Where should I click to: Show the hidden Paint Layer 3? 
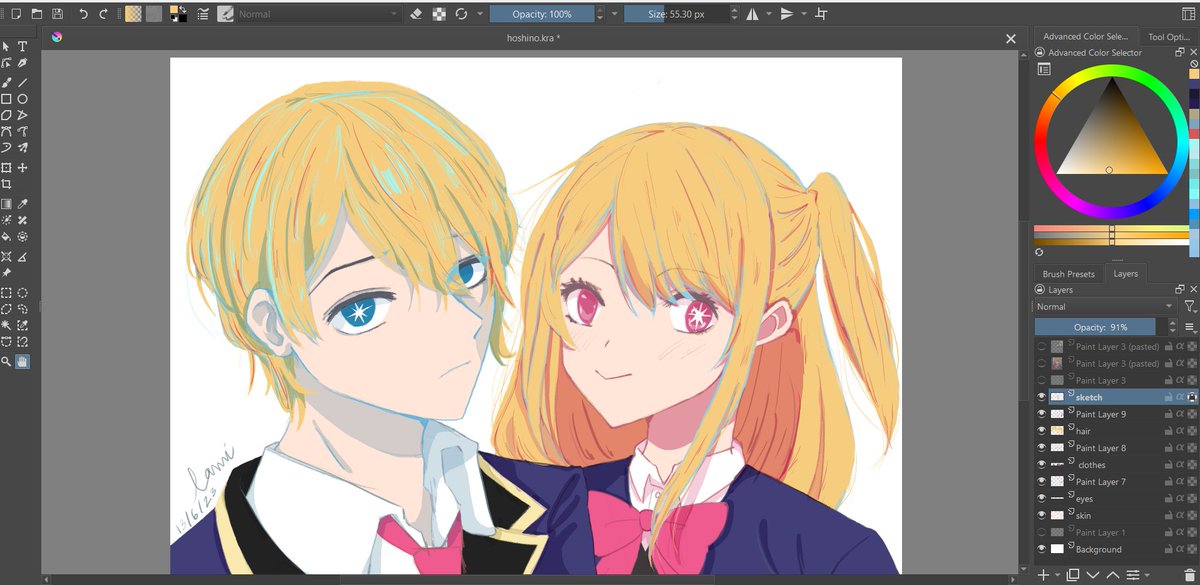point(1041,380)
